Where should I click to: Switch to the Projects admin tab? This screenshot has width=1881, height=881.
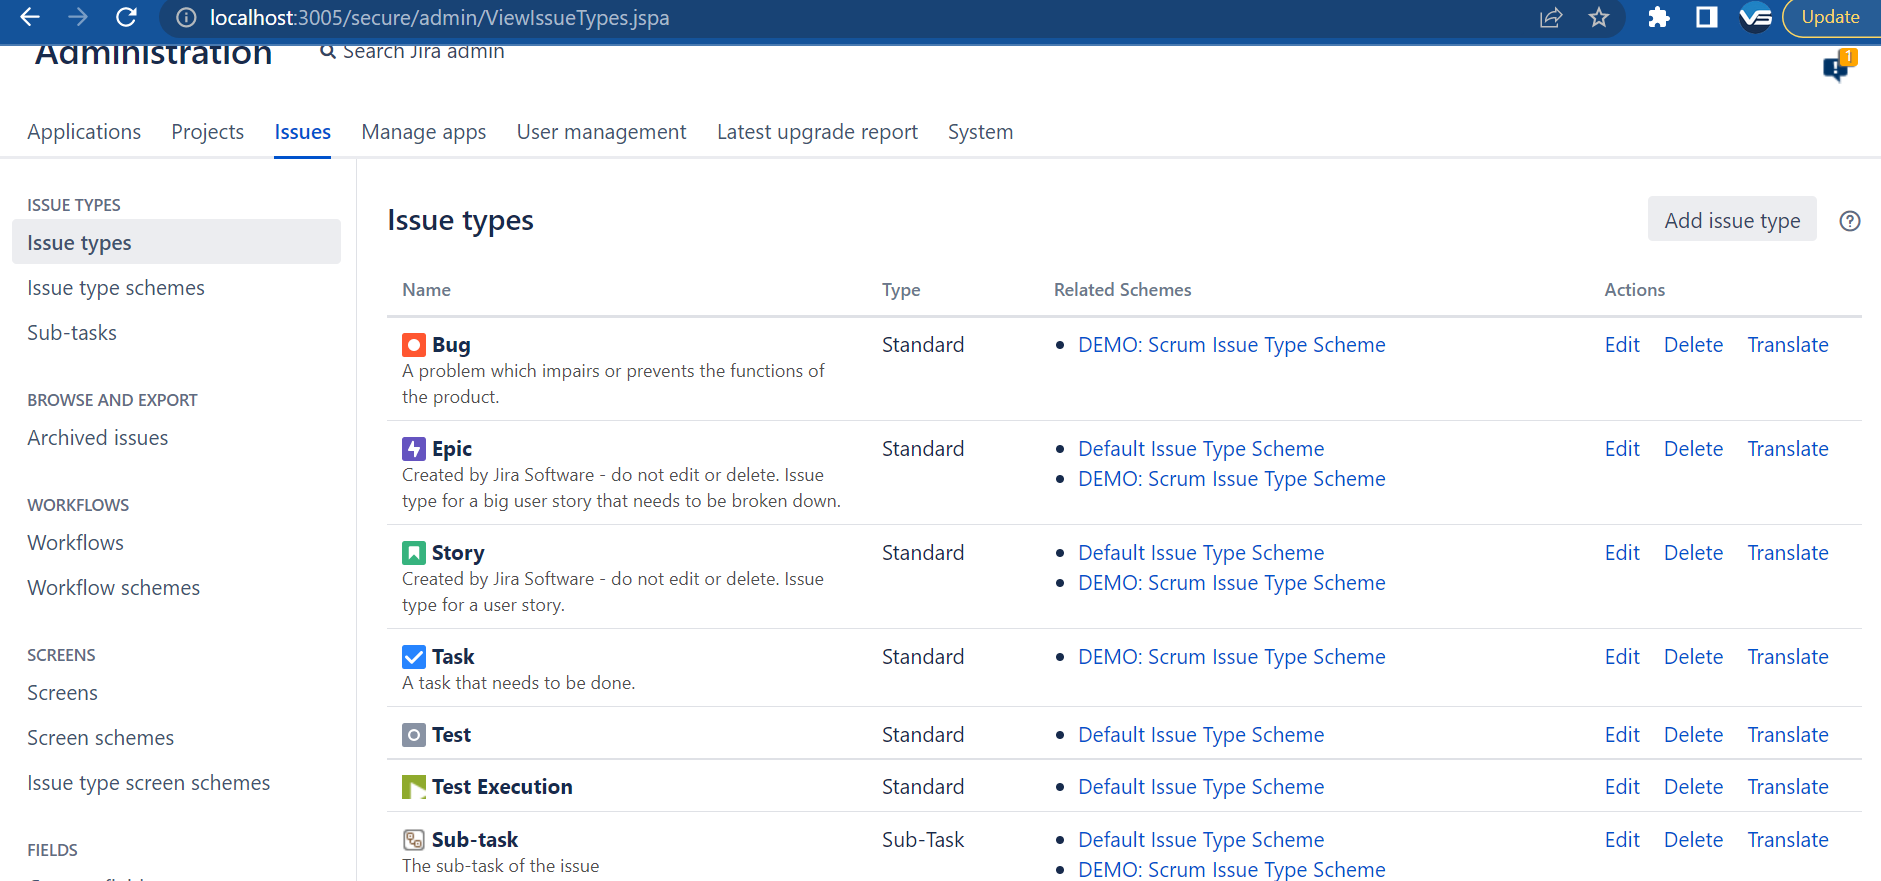point(207,132)
